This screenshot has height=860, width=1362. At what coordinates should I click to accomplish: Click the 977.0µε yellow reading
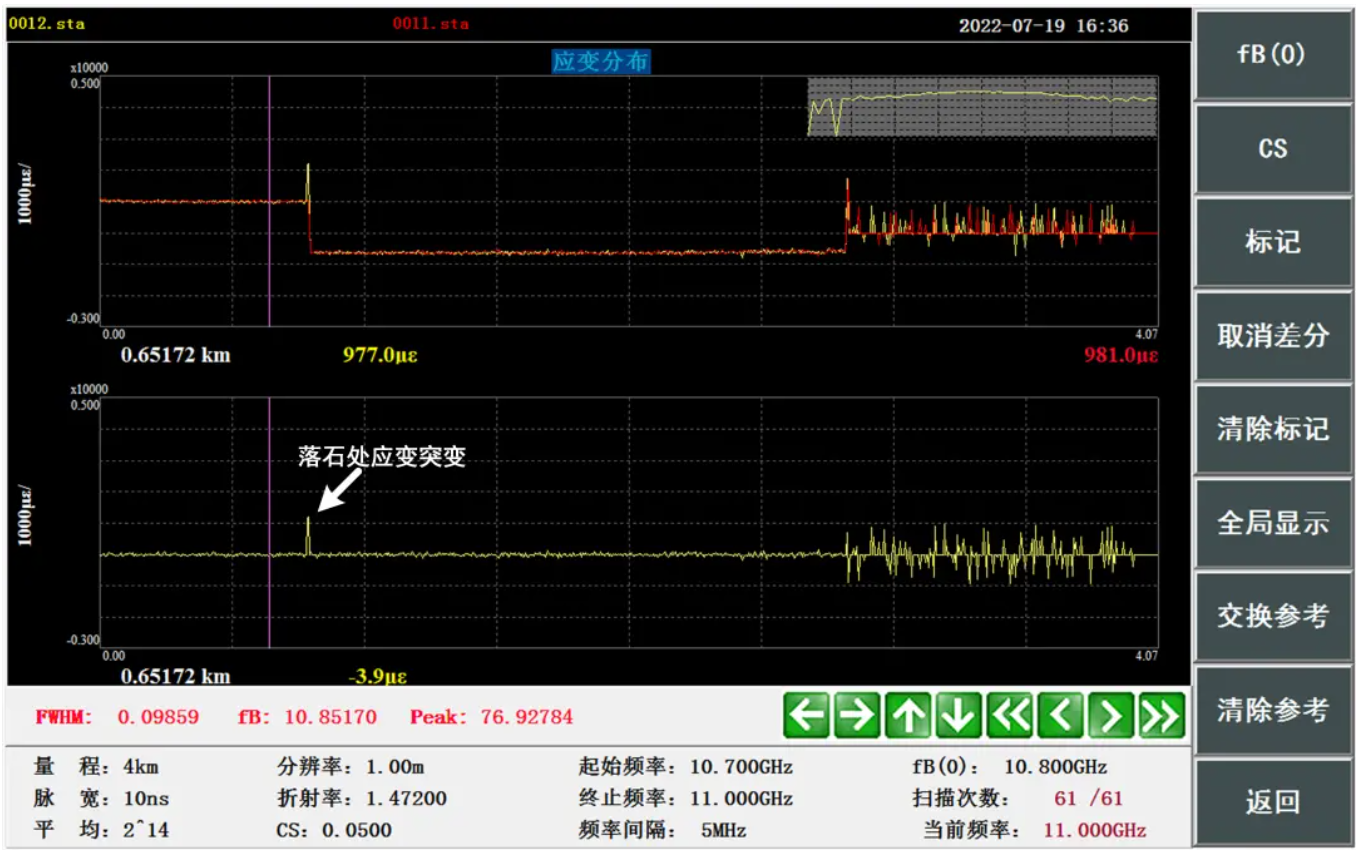click(380, 354)
